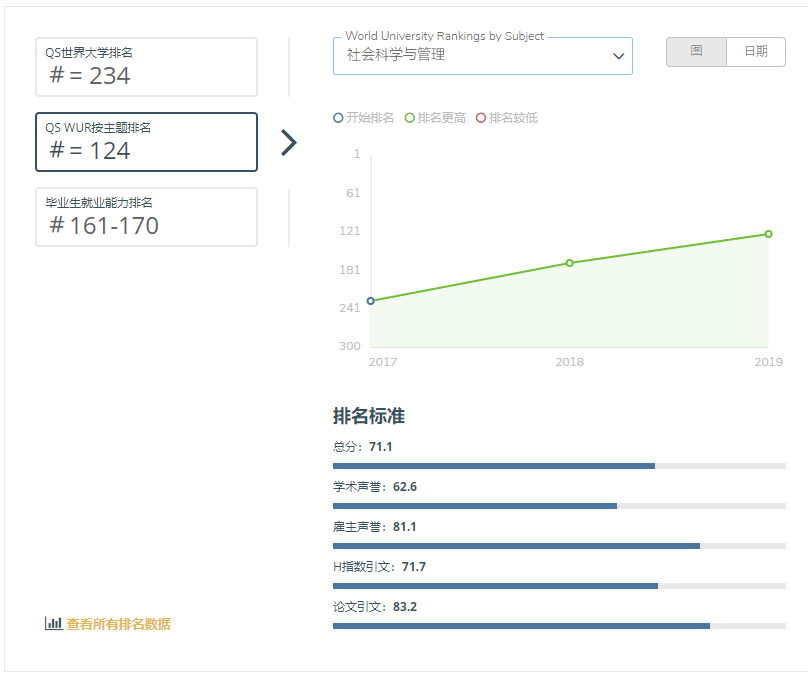Click the red 排名较低 legend circle
This screenshot has width=808, height=691.
point(481,118)
